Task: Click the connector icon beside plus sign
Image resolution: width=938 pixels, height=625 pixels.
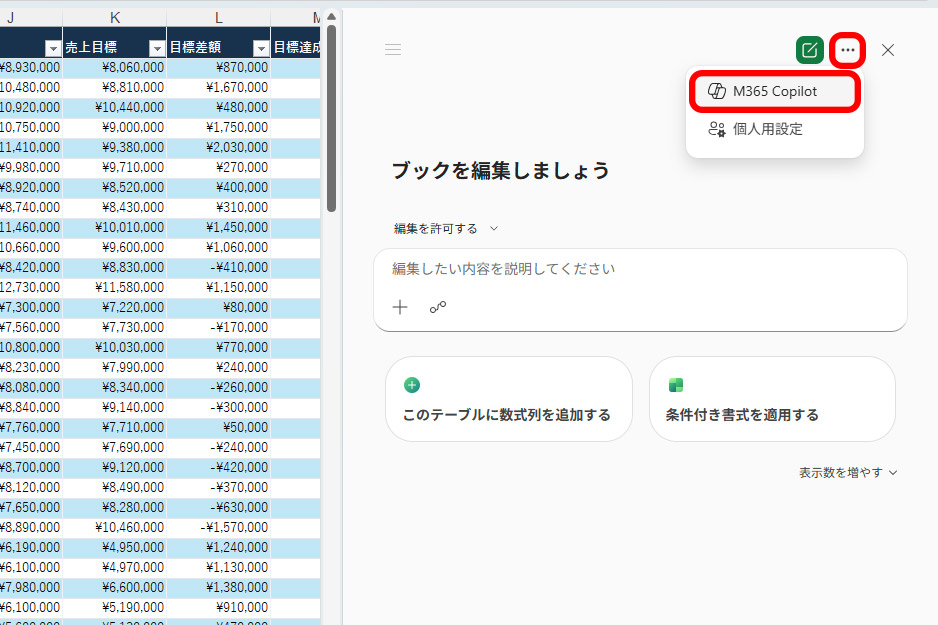Action: [x=438, y=307]
